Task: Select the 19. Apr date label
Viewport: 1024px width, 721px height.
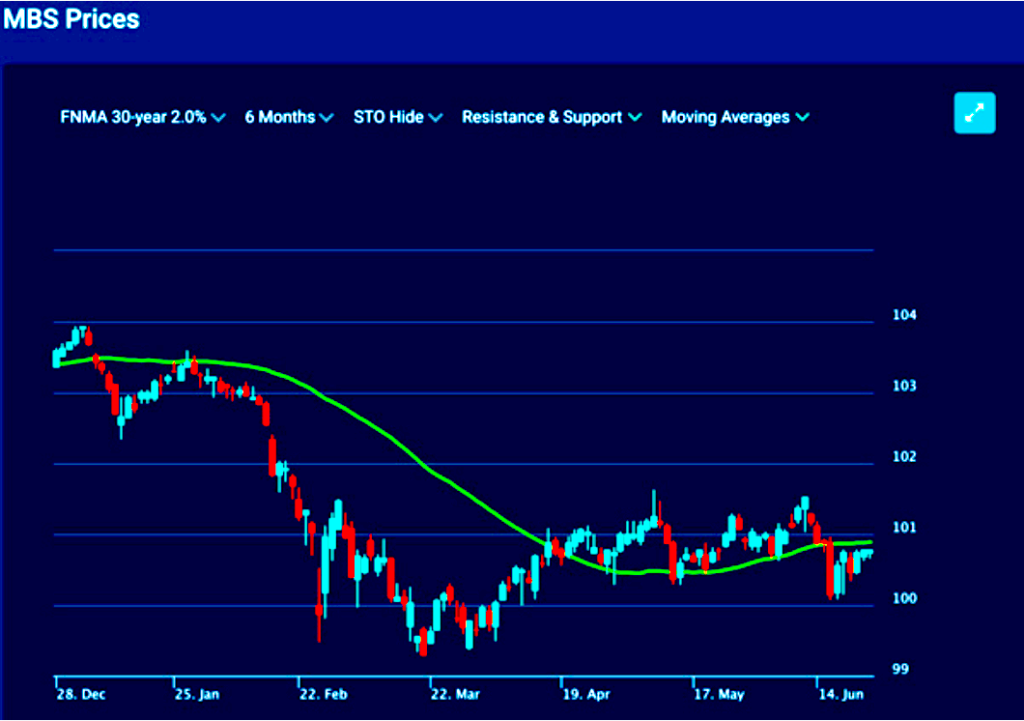Action: (x=586, y=692)
